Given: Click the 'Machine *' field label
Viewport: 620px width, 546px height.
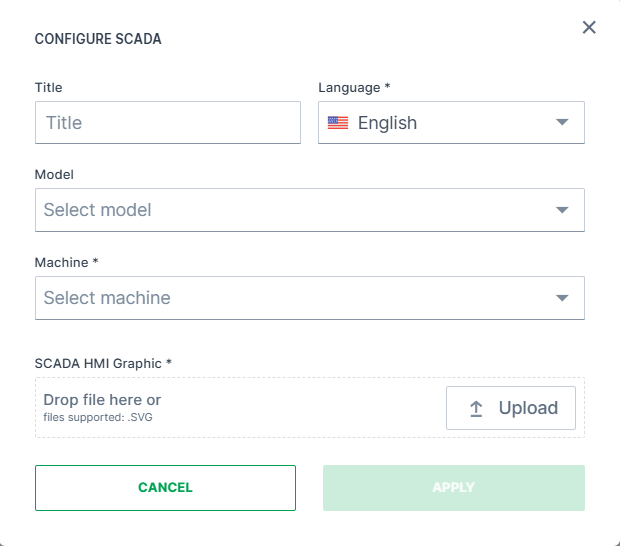Looking at the screenshot, I should (x=66, y=262).
